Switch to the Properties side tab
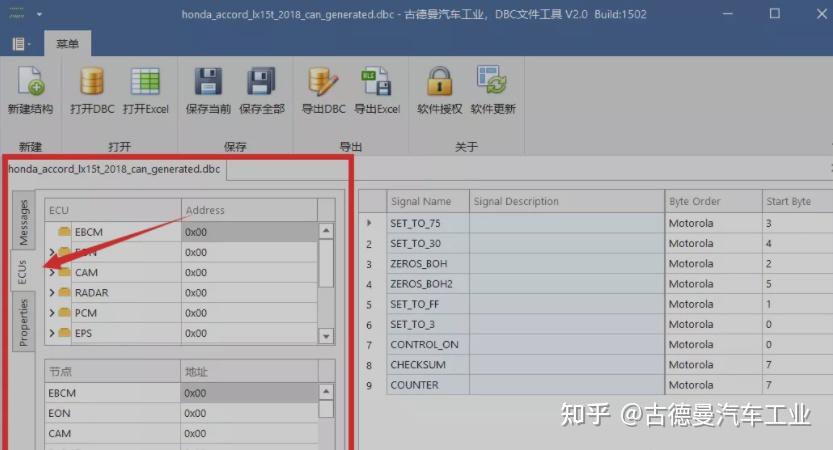833x450 pixels. click(x=23, y=322)
